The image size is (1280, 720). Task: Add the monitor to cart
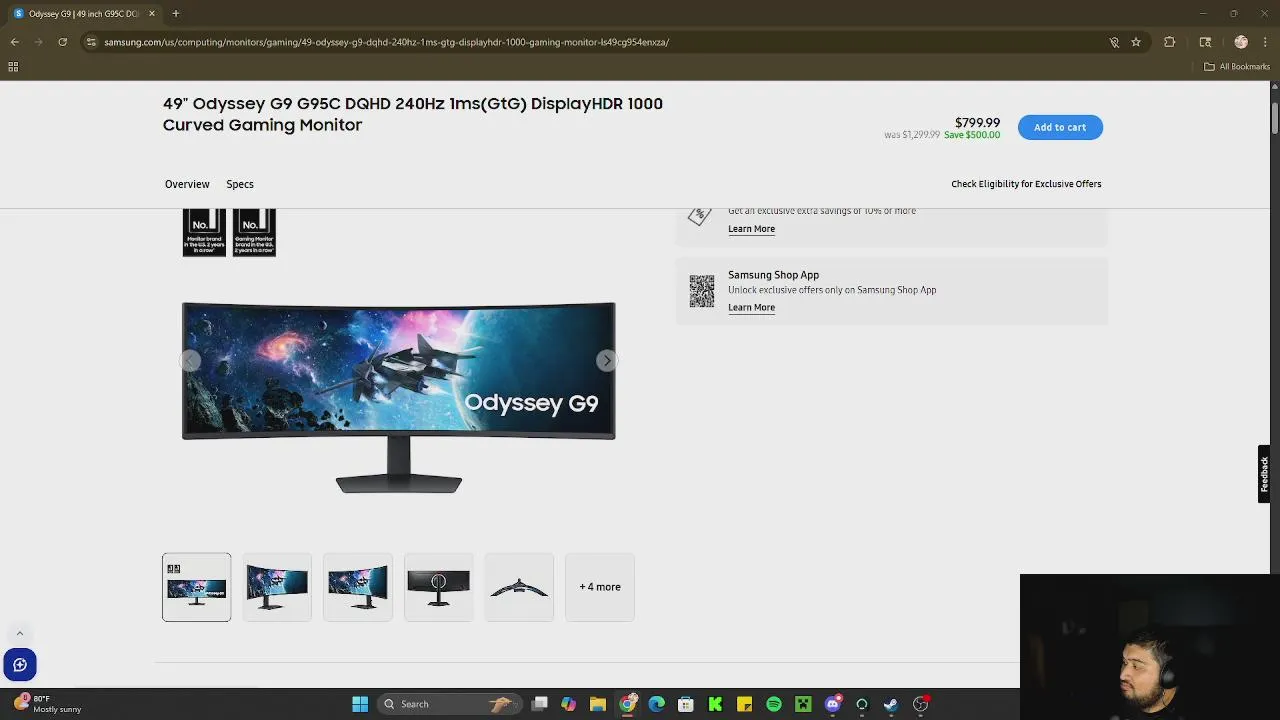(x=1060, y=127)
